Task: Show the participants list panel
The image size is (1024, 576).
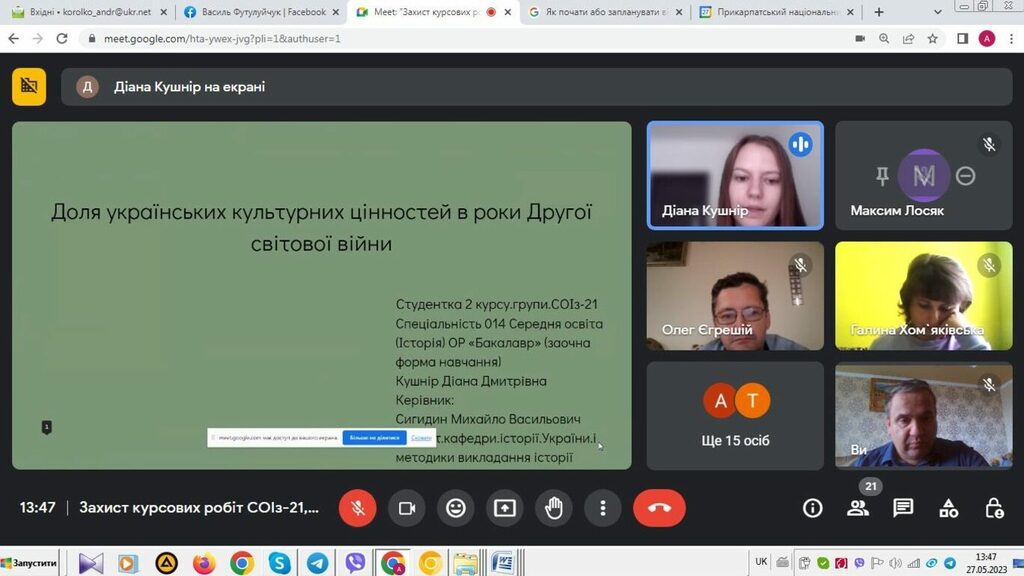Action: tap(858, 508)
